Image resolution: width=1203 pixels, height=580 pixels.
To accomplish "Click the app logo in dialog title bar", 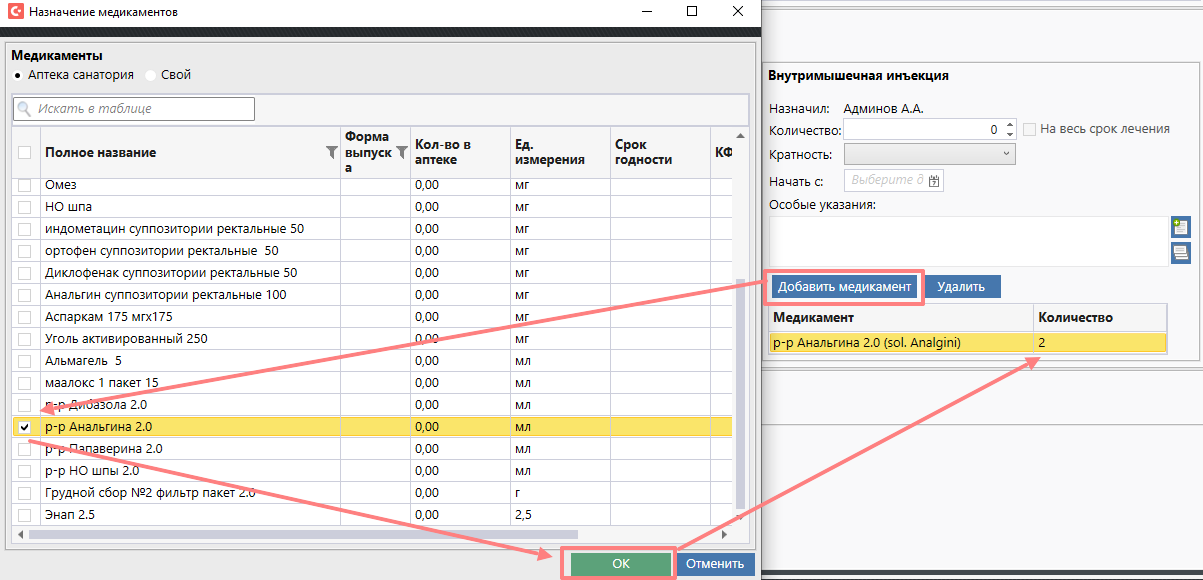I will click(x=15, y=13).
